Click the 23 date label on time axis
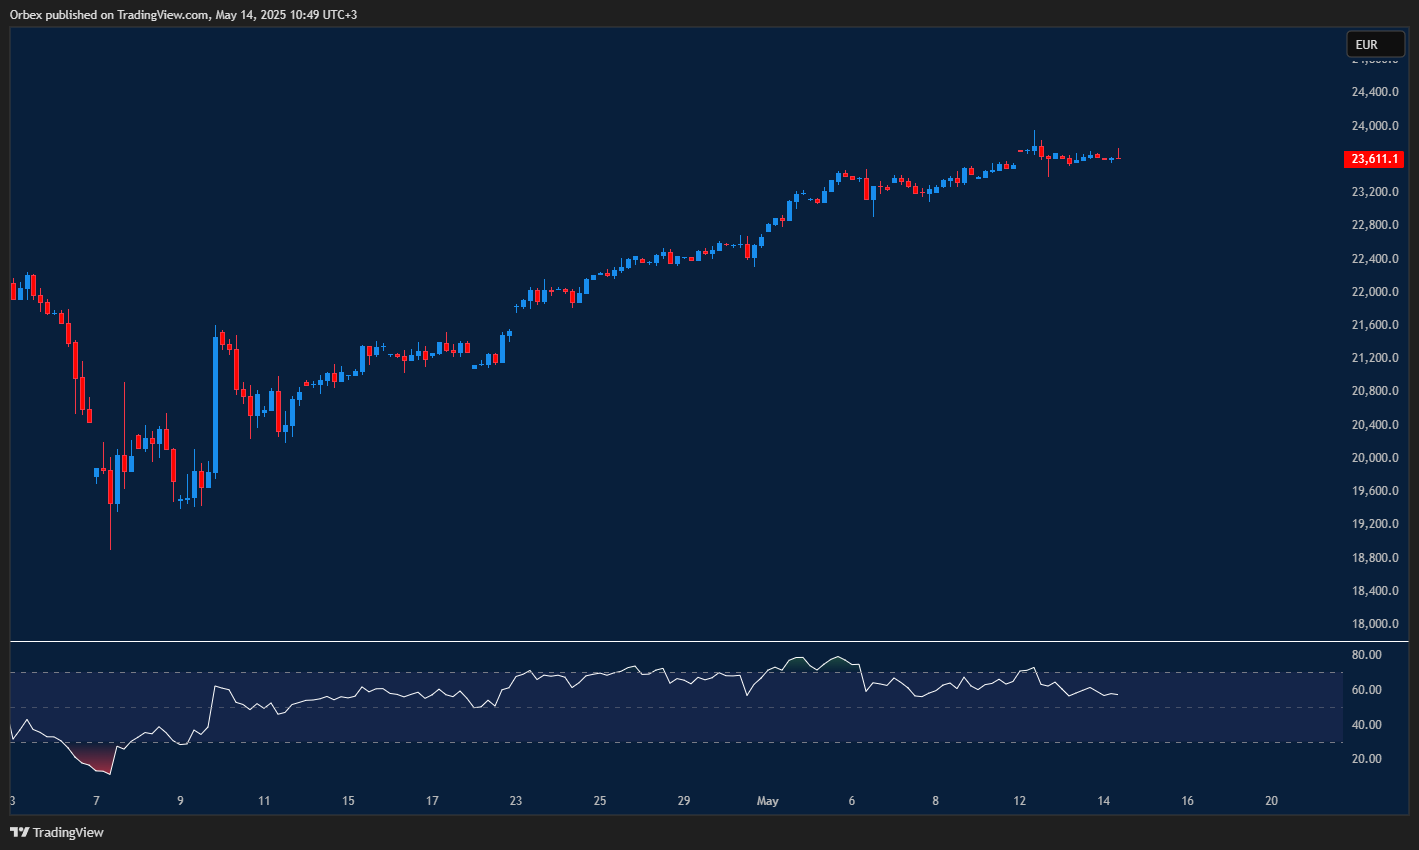1419x850 pixels. coord(515,801)
